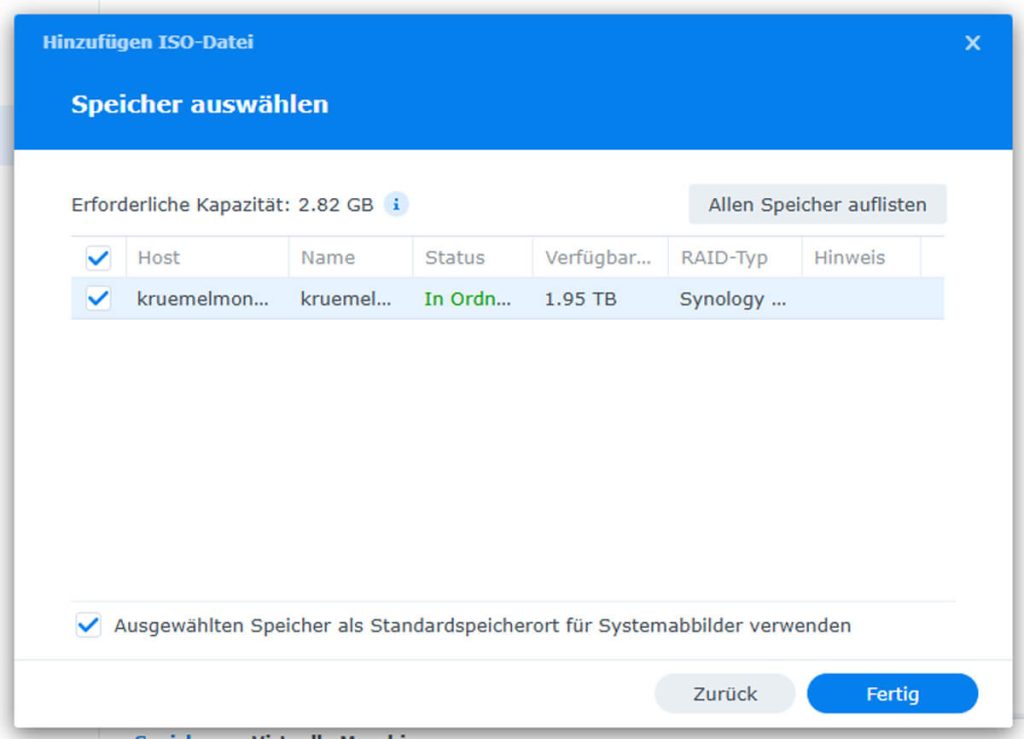Click the Hinweis column header
Image resolution: width=1024 pixels, height=739 pixels.
pos(849,258)
